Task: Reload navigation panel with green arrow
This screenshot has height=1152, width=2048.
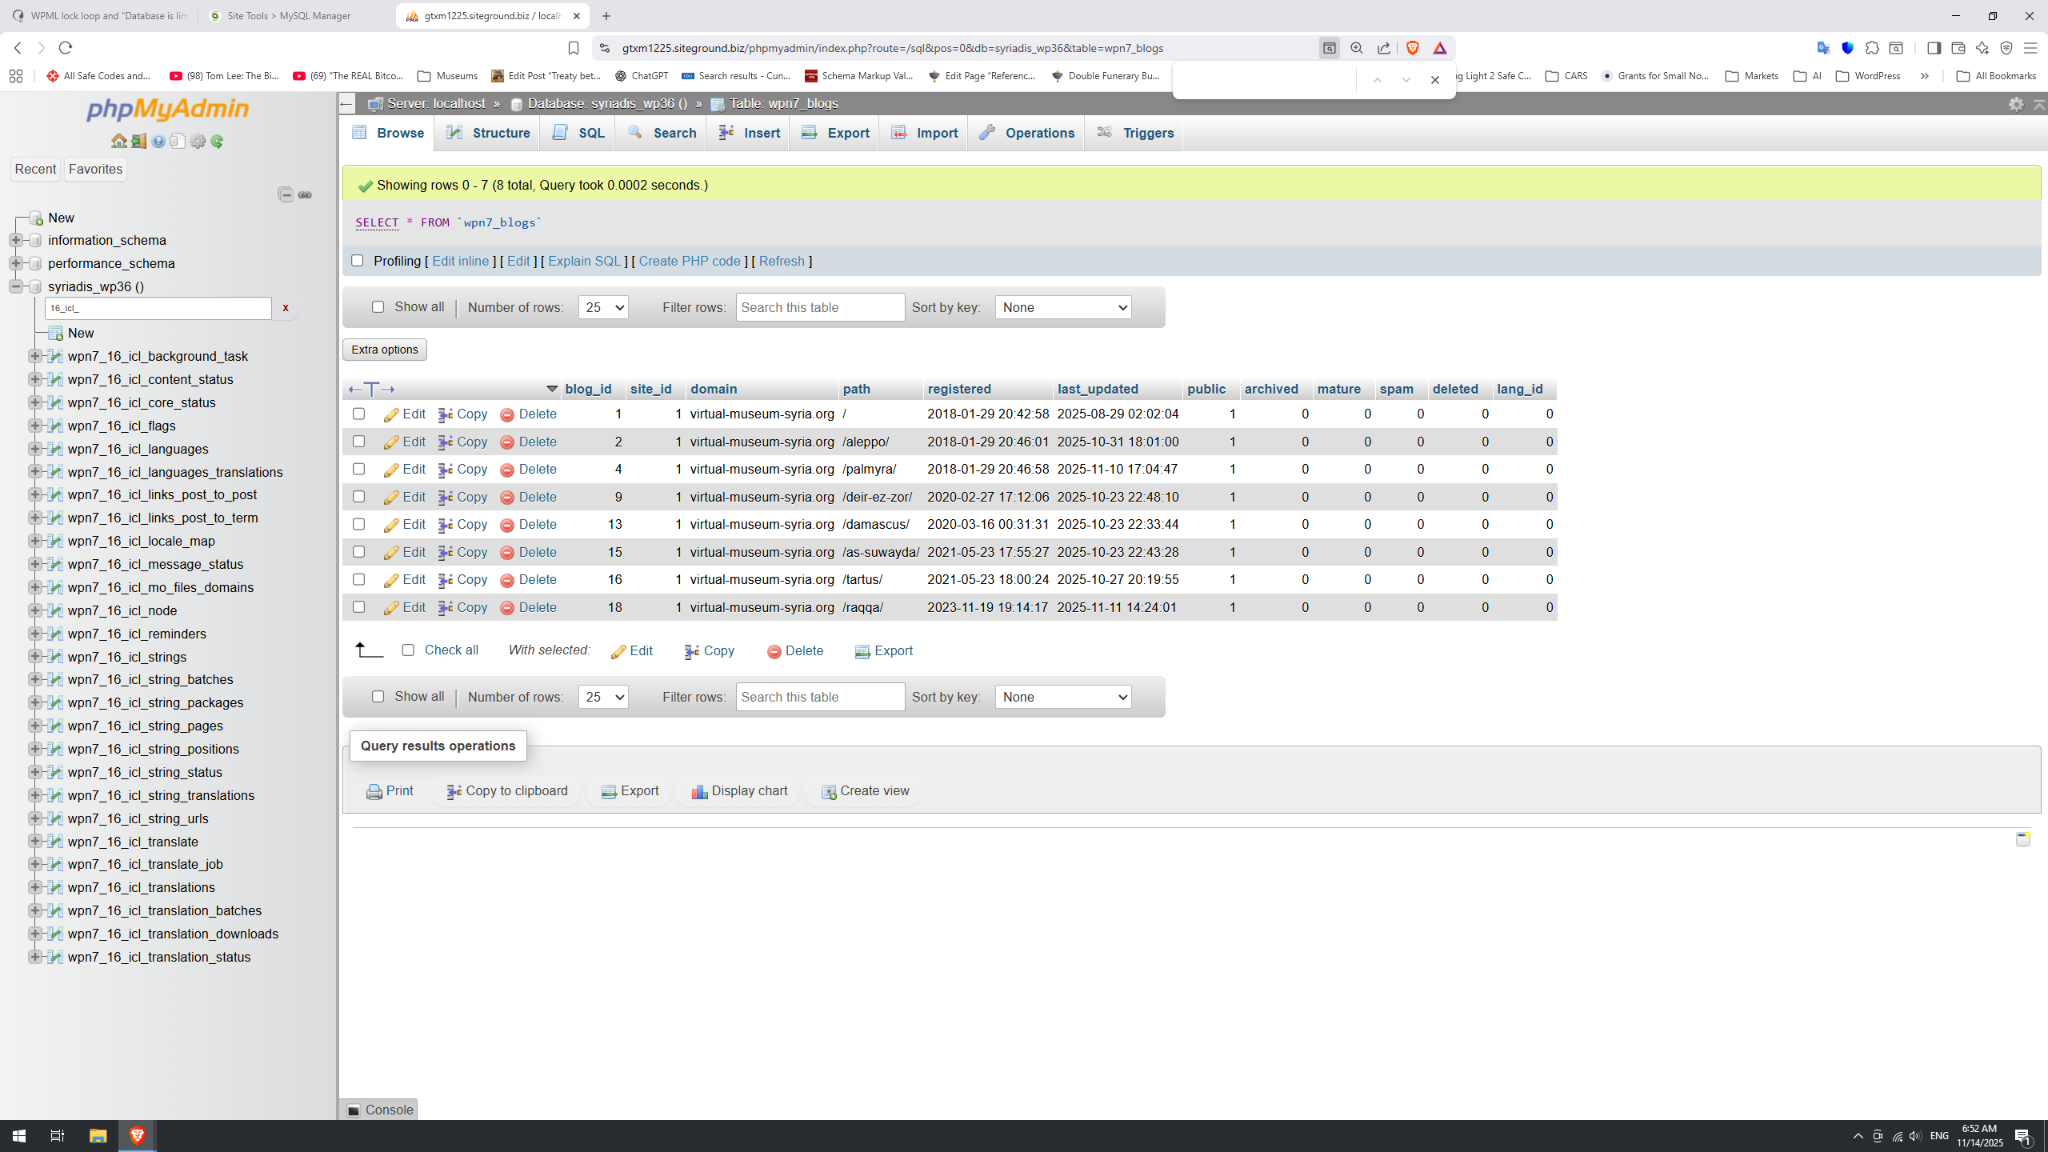Action: pyautogui.click(x=217, y=142)
